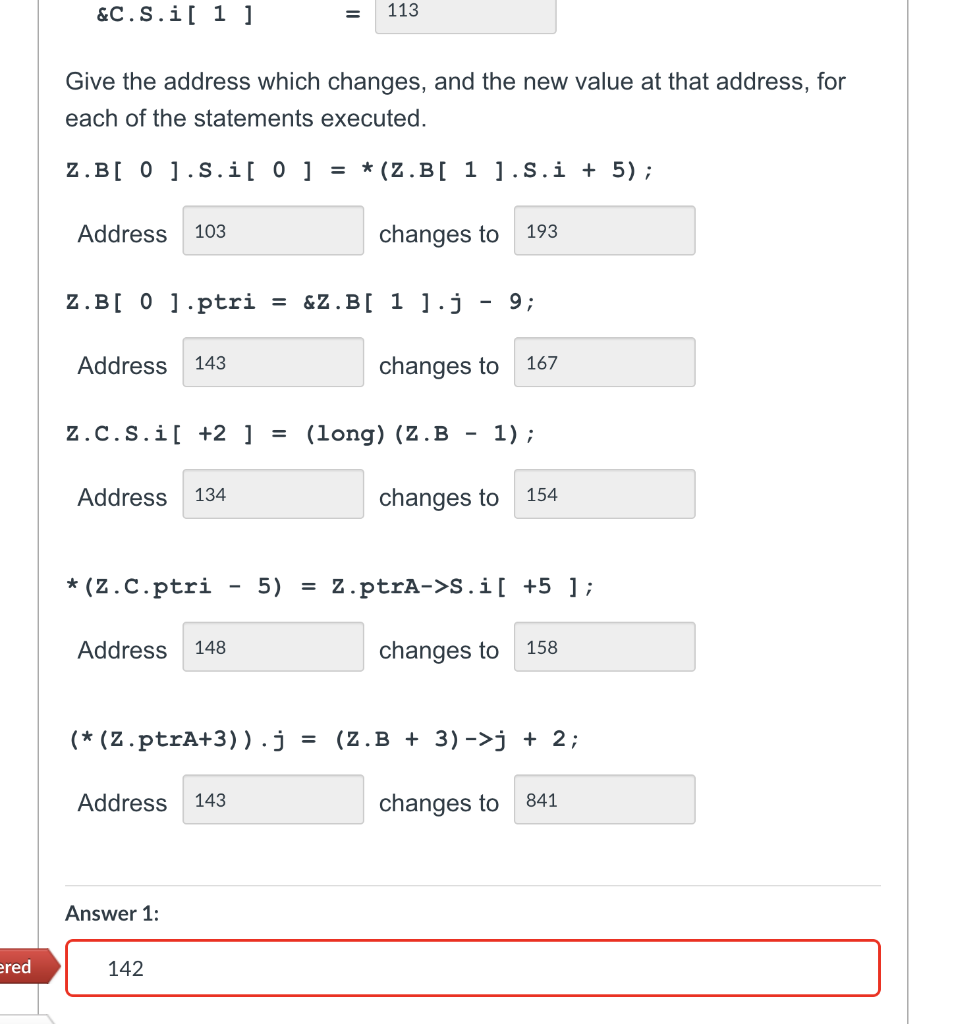979x1024 pixels.
Task: Click the Address field for the ptri statement
Action: [x=272, y=362]
